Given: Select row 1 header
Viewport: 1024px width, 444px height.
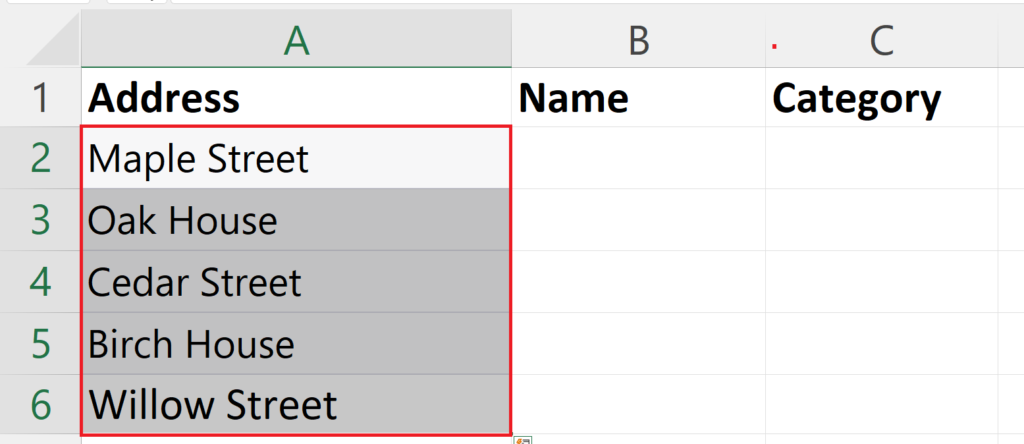Looking at the screenshot, I should [x=40, y=97].
